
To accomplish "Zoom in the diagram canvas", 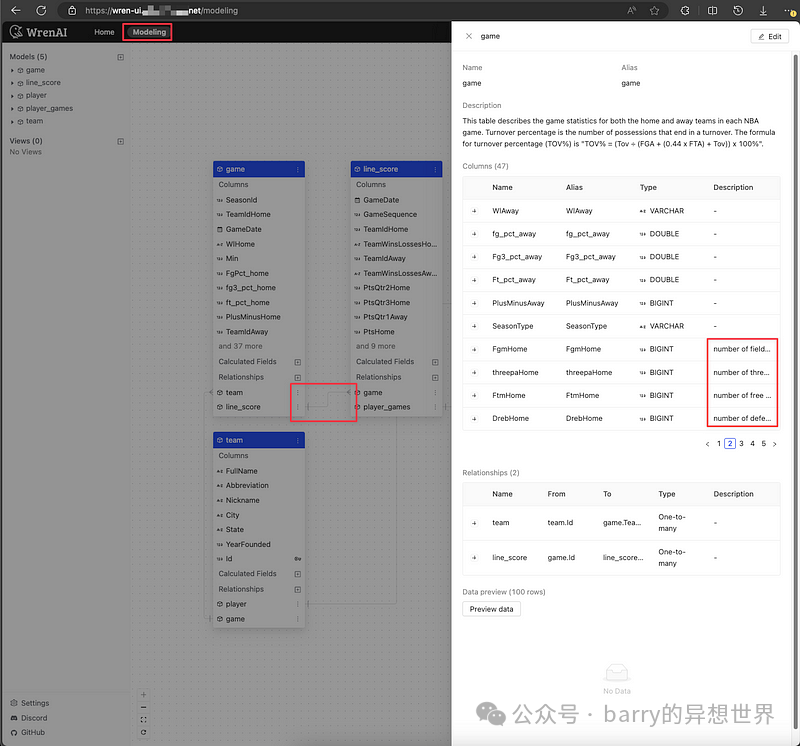I will click(x=143, y=694).
